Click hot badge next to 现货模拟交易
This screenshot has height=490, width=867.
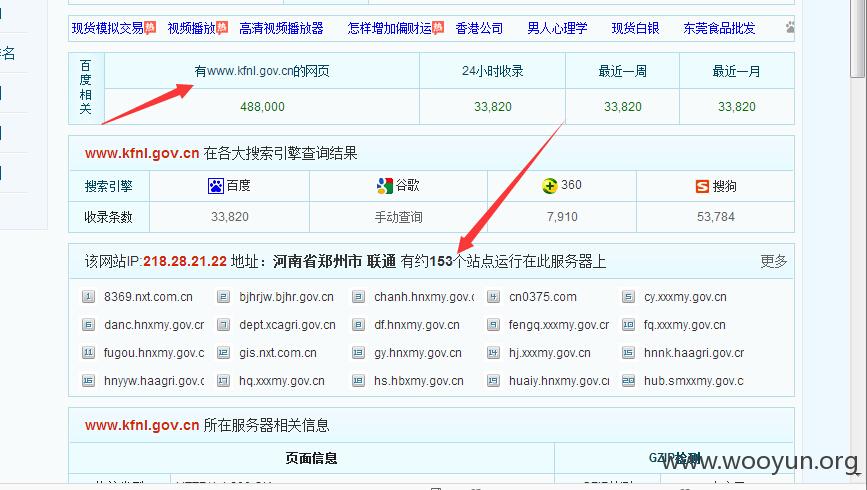pos(150,28)
